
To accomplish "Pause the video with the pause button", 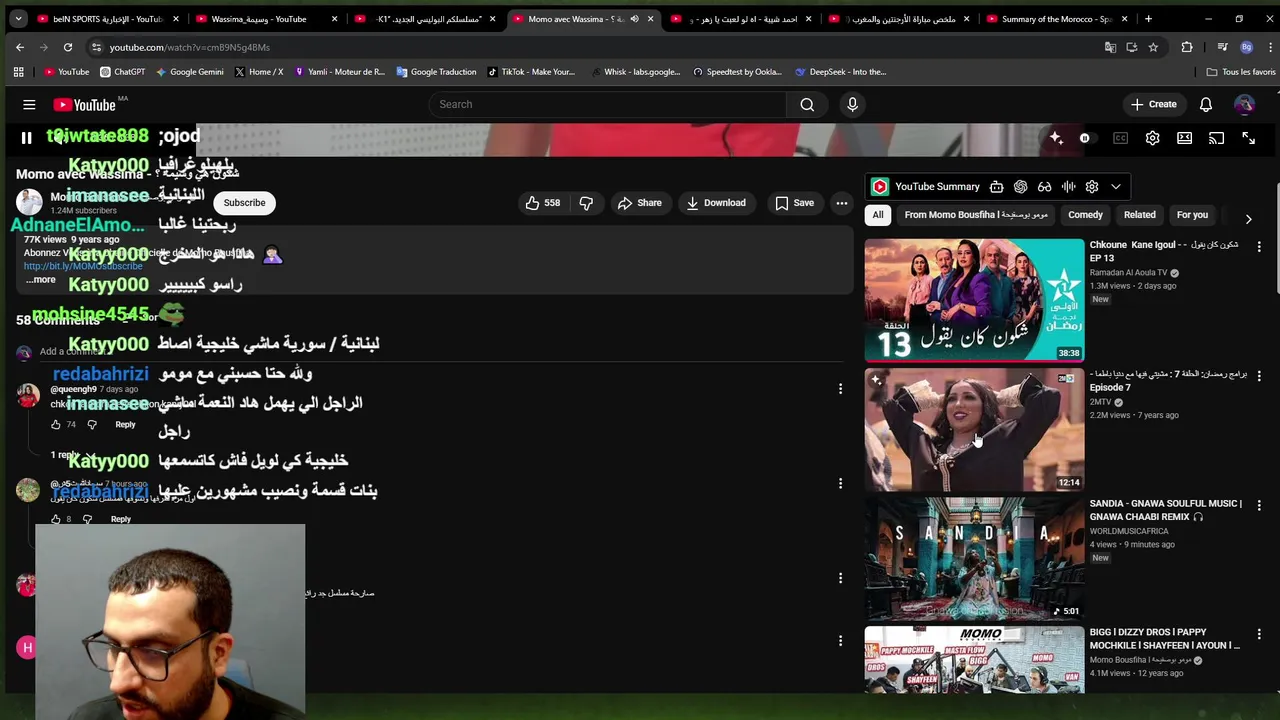I will 27,138.
